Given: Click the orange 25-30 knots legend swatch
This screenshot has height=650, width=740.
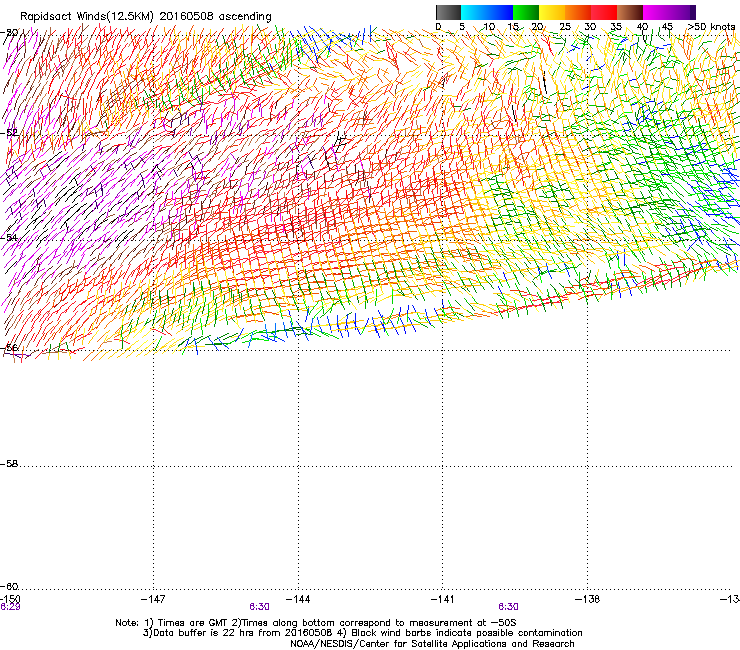Looking at the screenshot, I should (578, 12).
